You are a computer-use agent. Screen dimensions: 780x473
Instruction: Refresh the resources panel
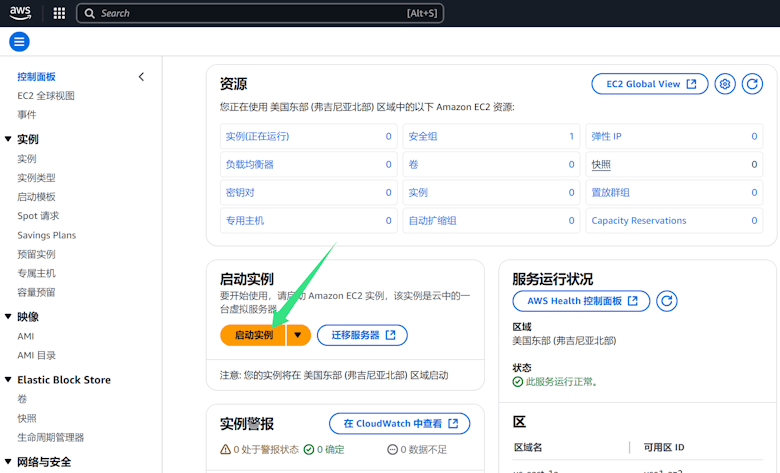[752, 84]
